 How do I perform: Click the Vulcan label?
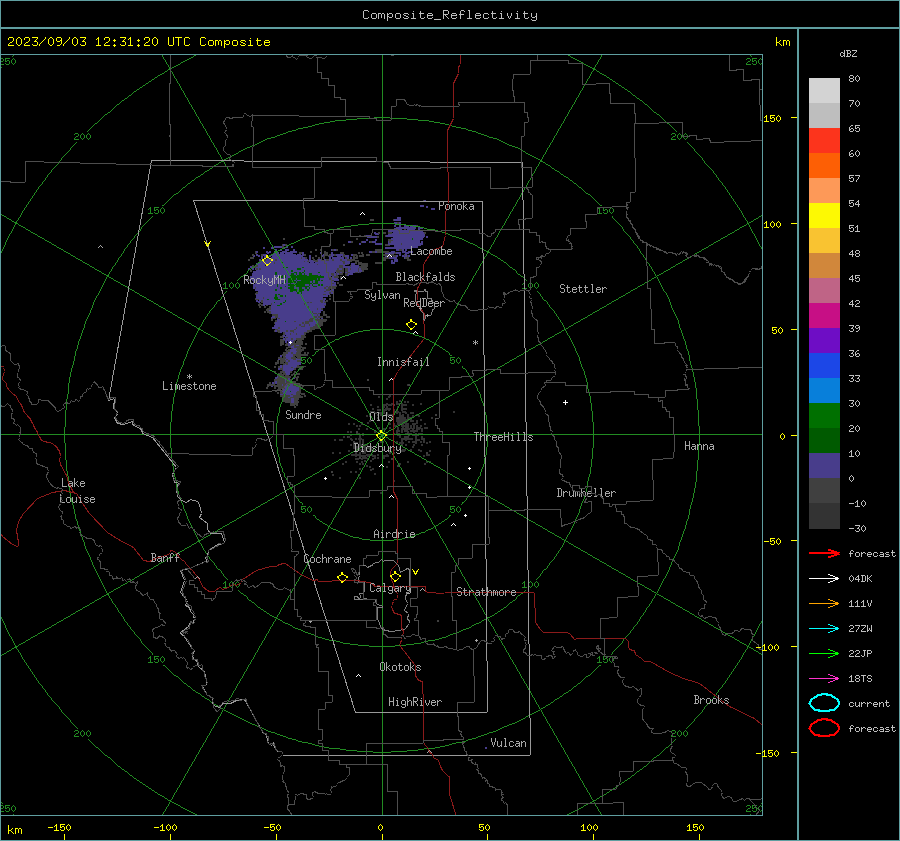(x=509, y=743)
